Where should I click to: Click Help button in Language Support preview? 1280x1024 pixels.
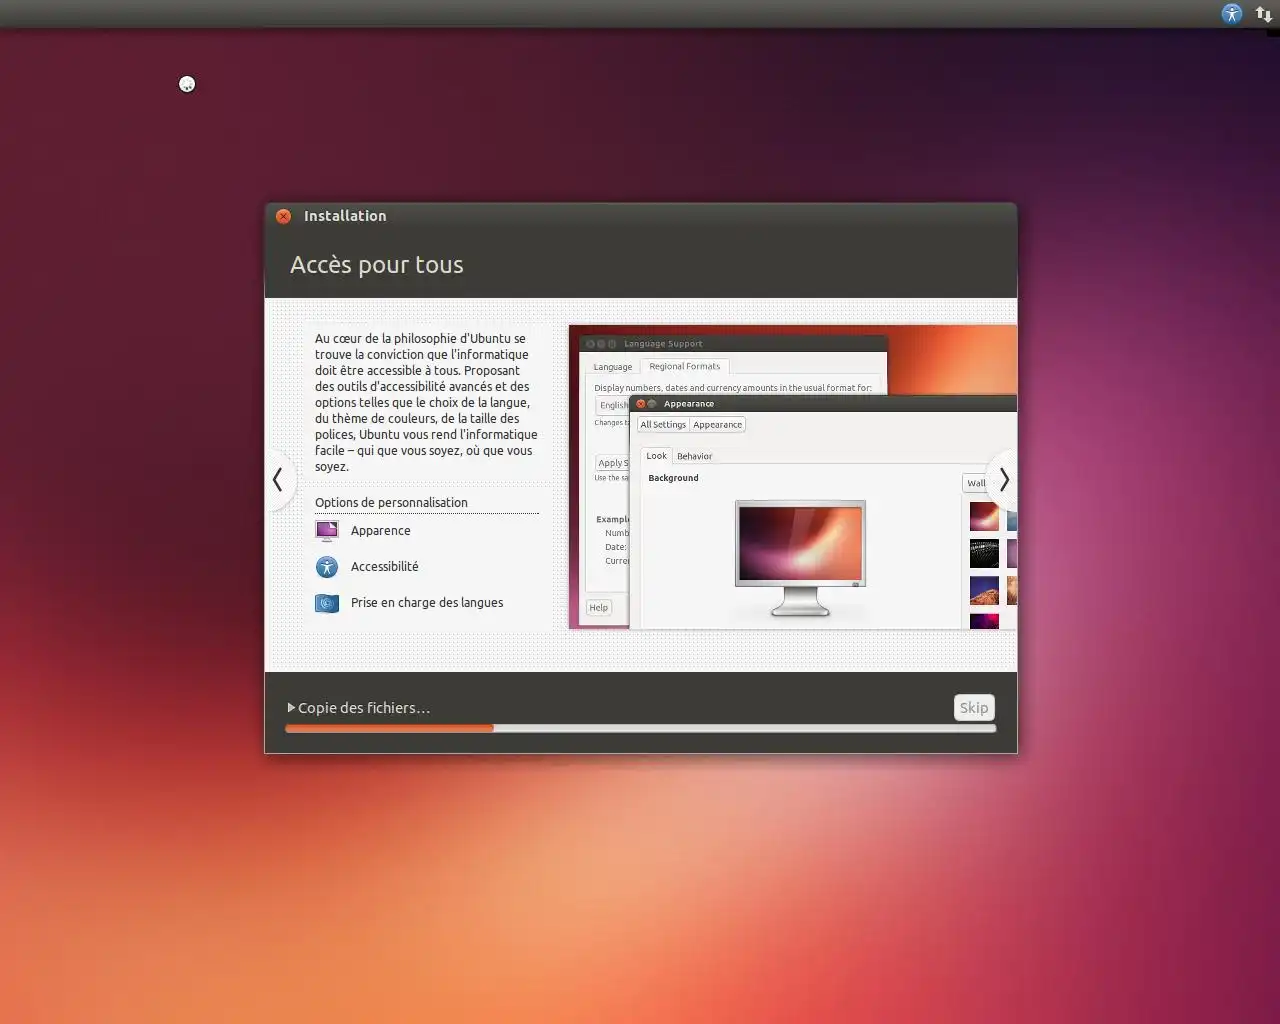598,608
